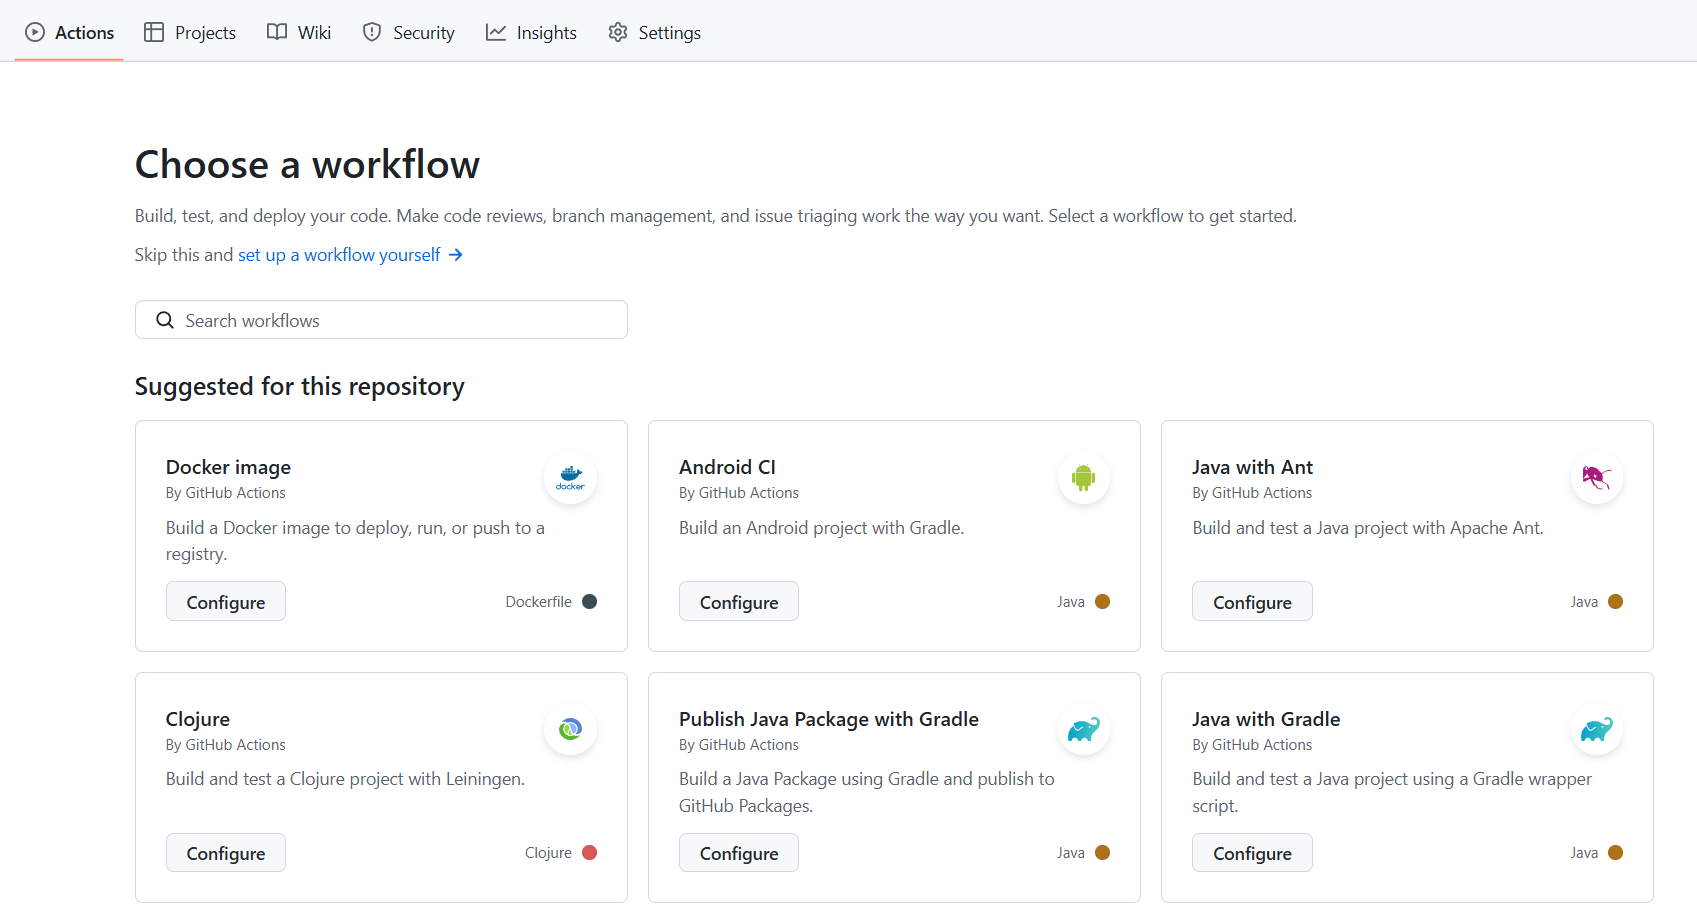Go to the Security tab
Image resolution: width=1697 pixels, height=920 pixels.
click(408, 32)
